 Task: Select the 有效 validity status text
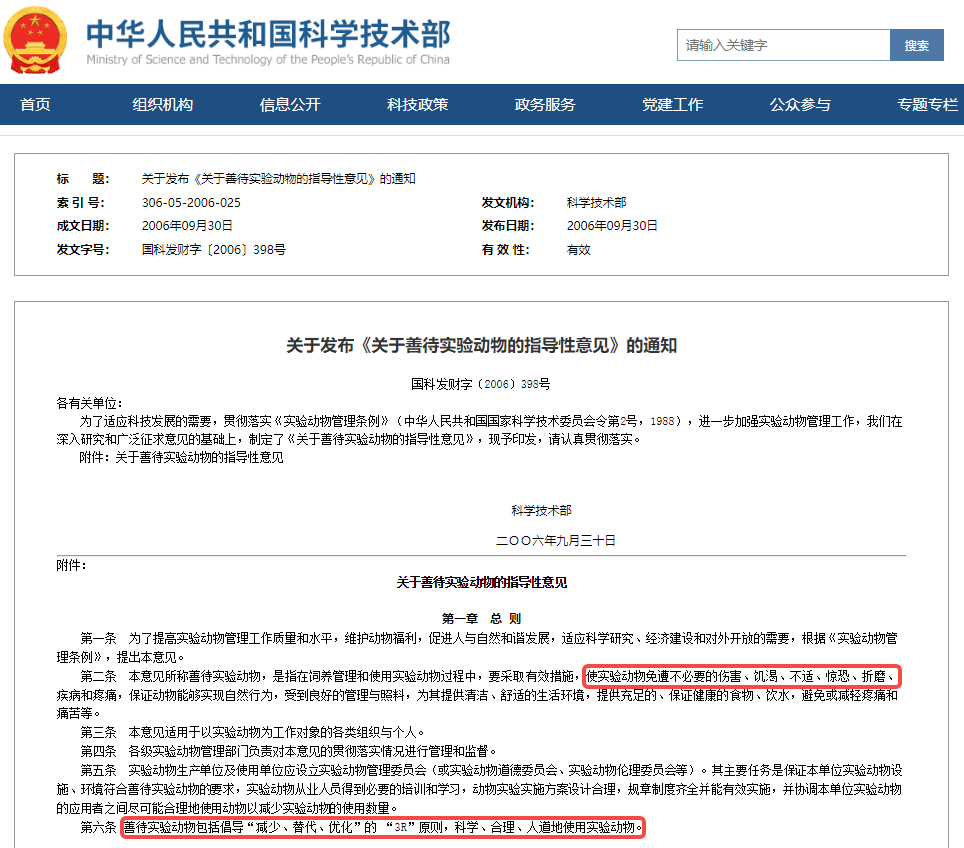click(x=580, y=250)
